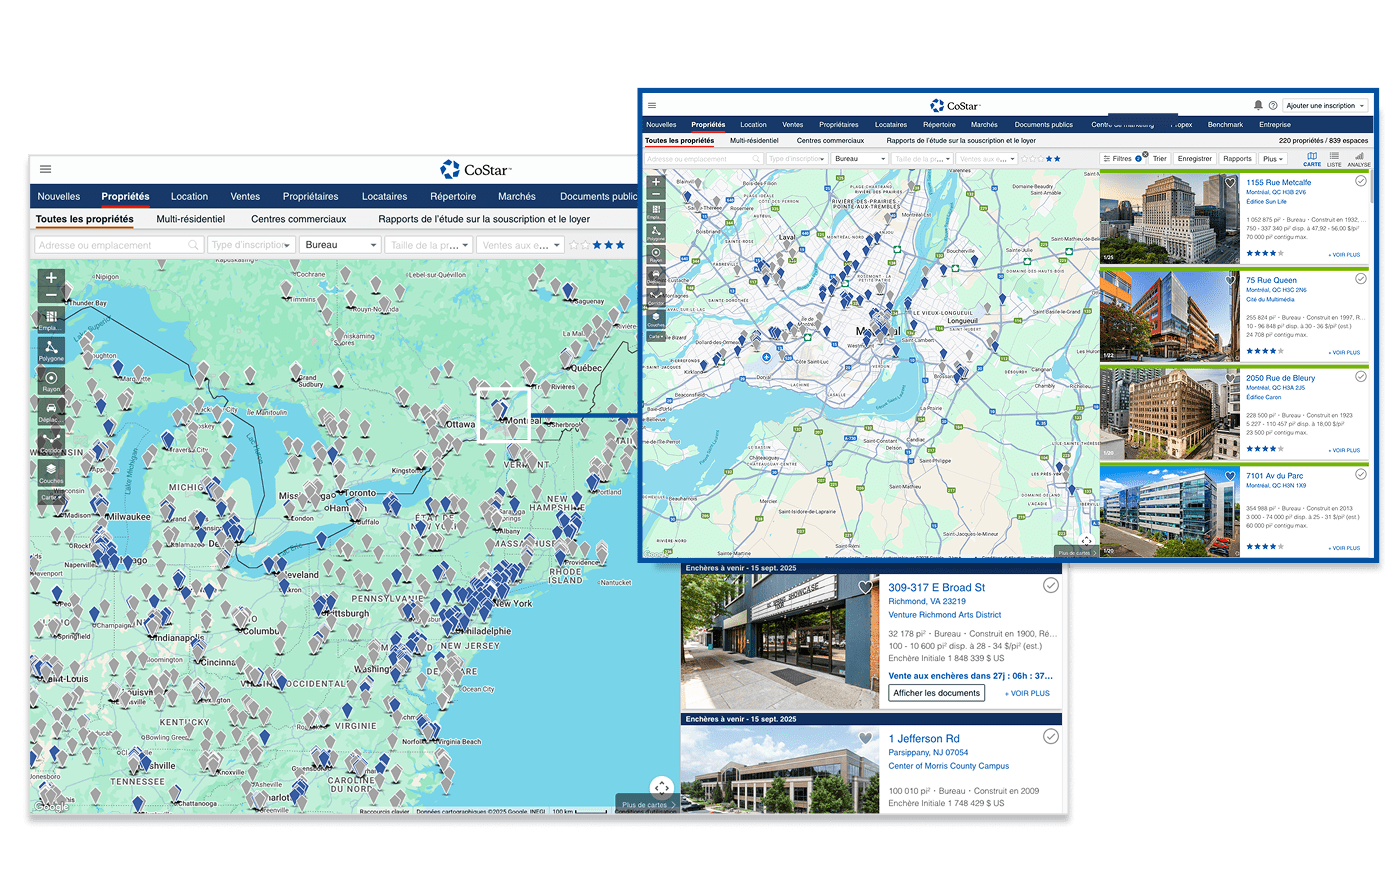Open the Plus dropdown in the toolbar
Screen dimensions: 1400x894
coord(1272,159)
